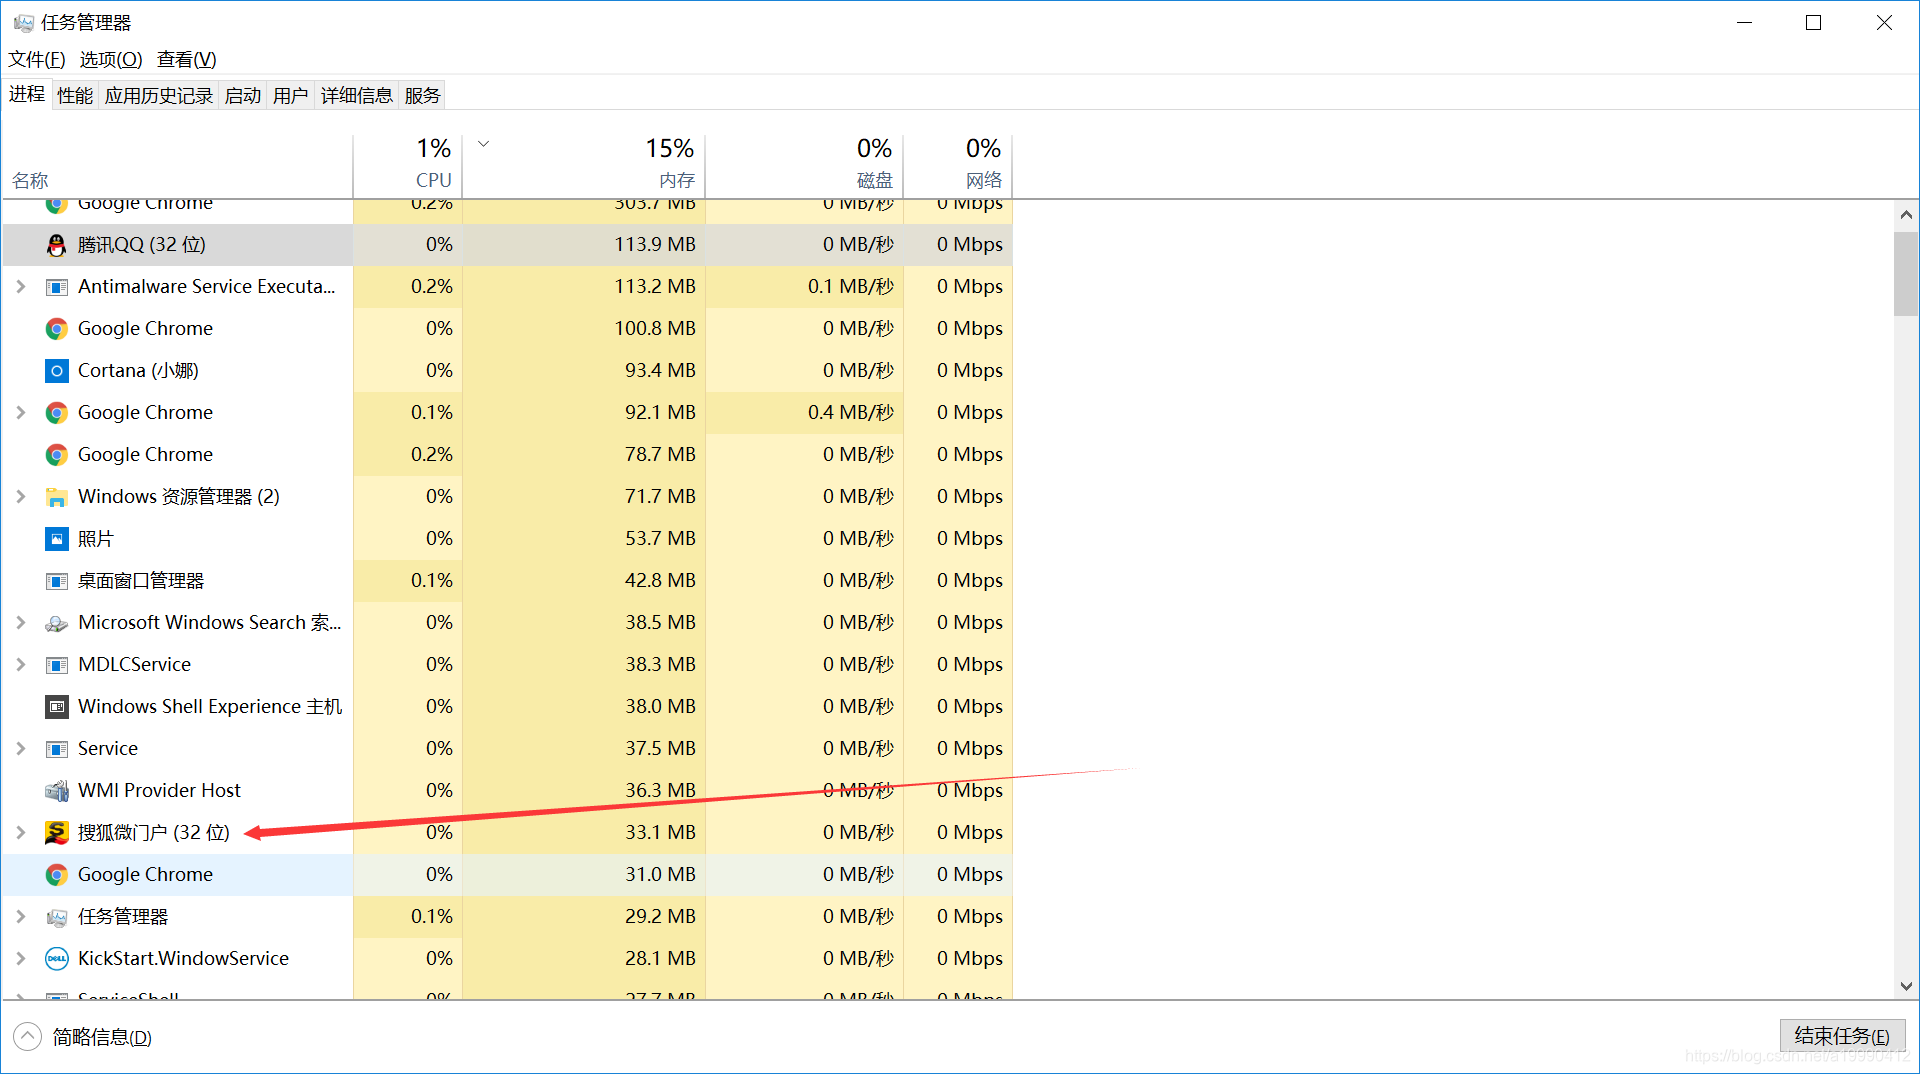
Task: Click the scrollbar down arrow
Action: point(1906,985)
